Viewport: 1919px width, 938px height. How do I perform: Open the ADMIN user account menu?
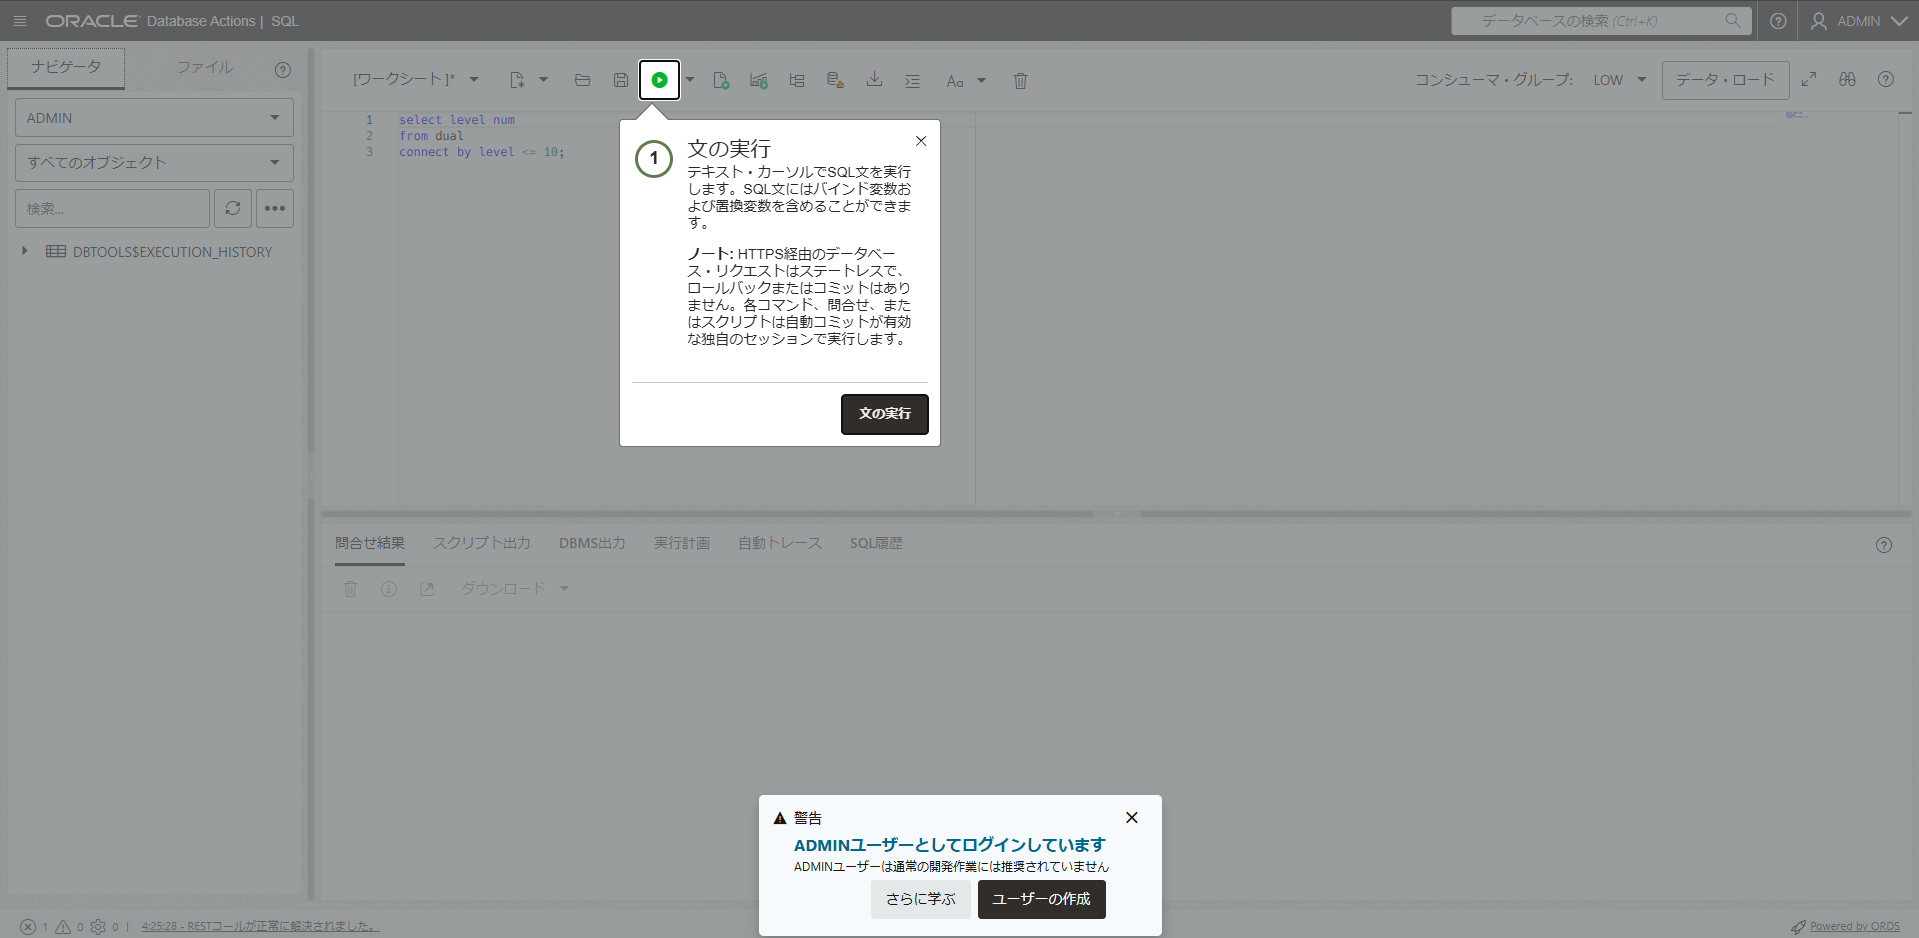coord(1859,21)
